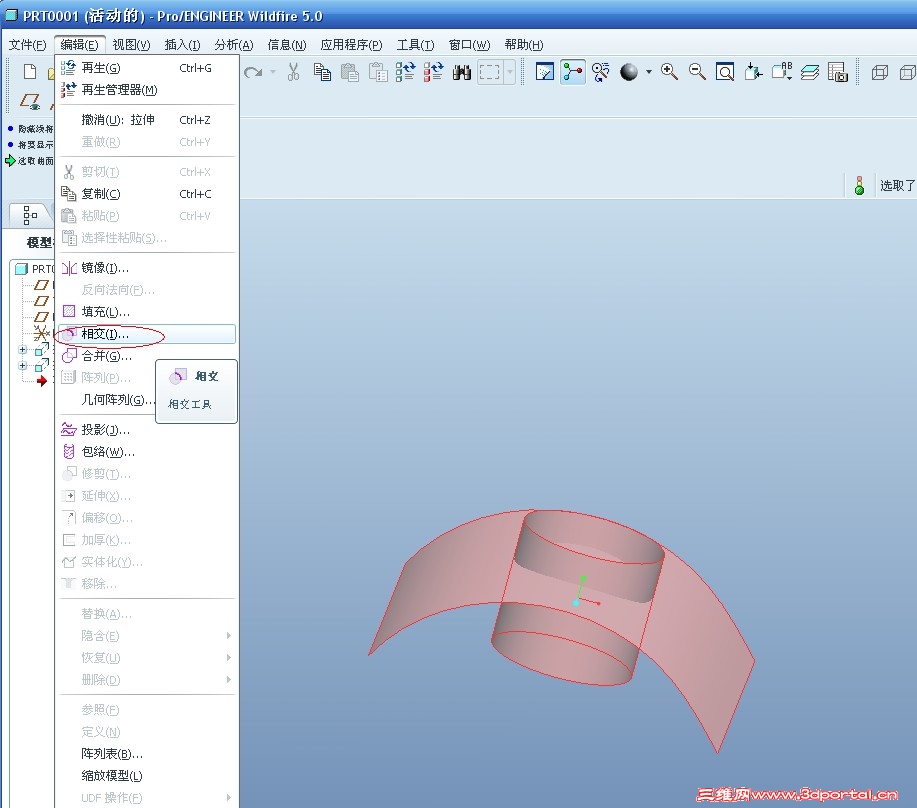
Task: Open the 文件(F) menu
Action: pos(27,45)
